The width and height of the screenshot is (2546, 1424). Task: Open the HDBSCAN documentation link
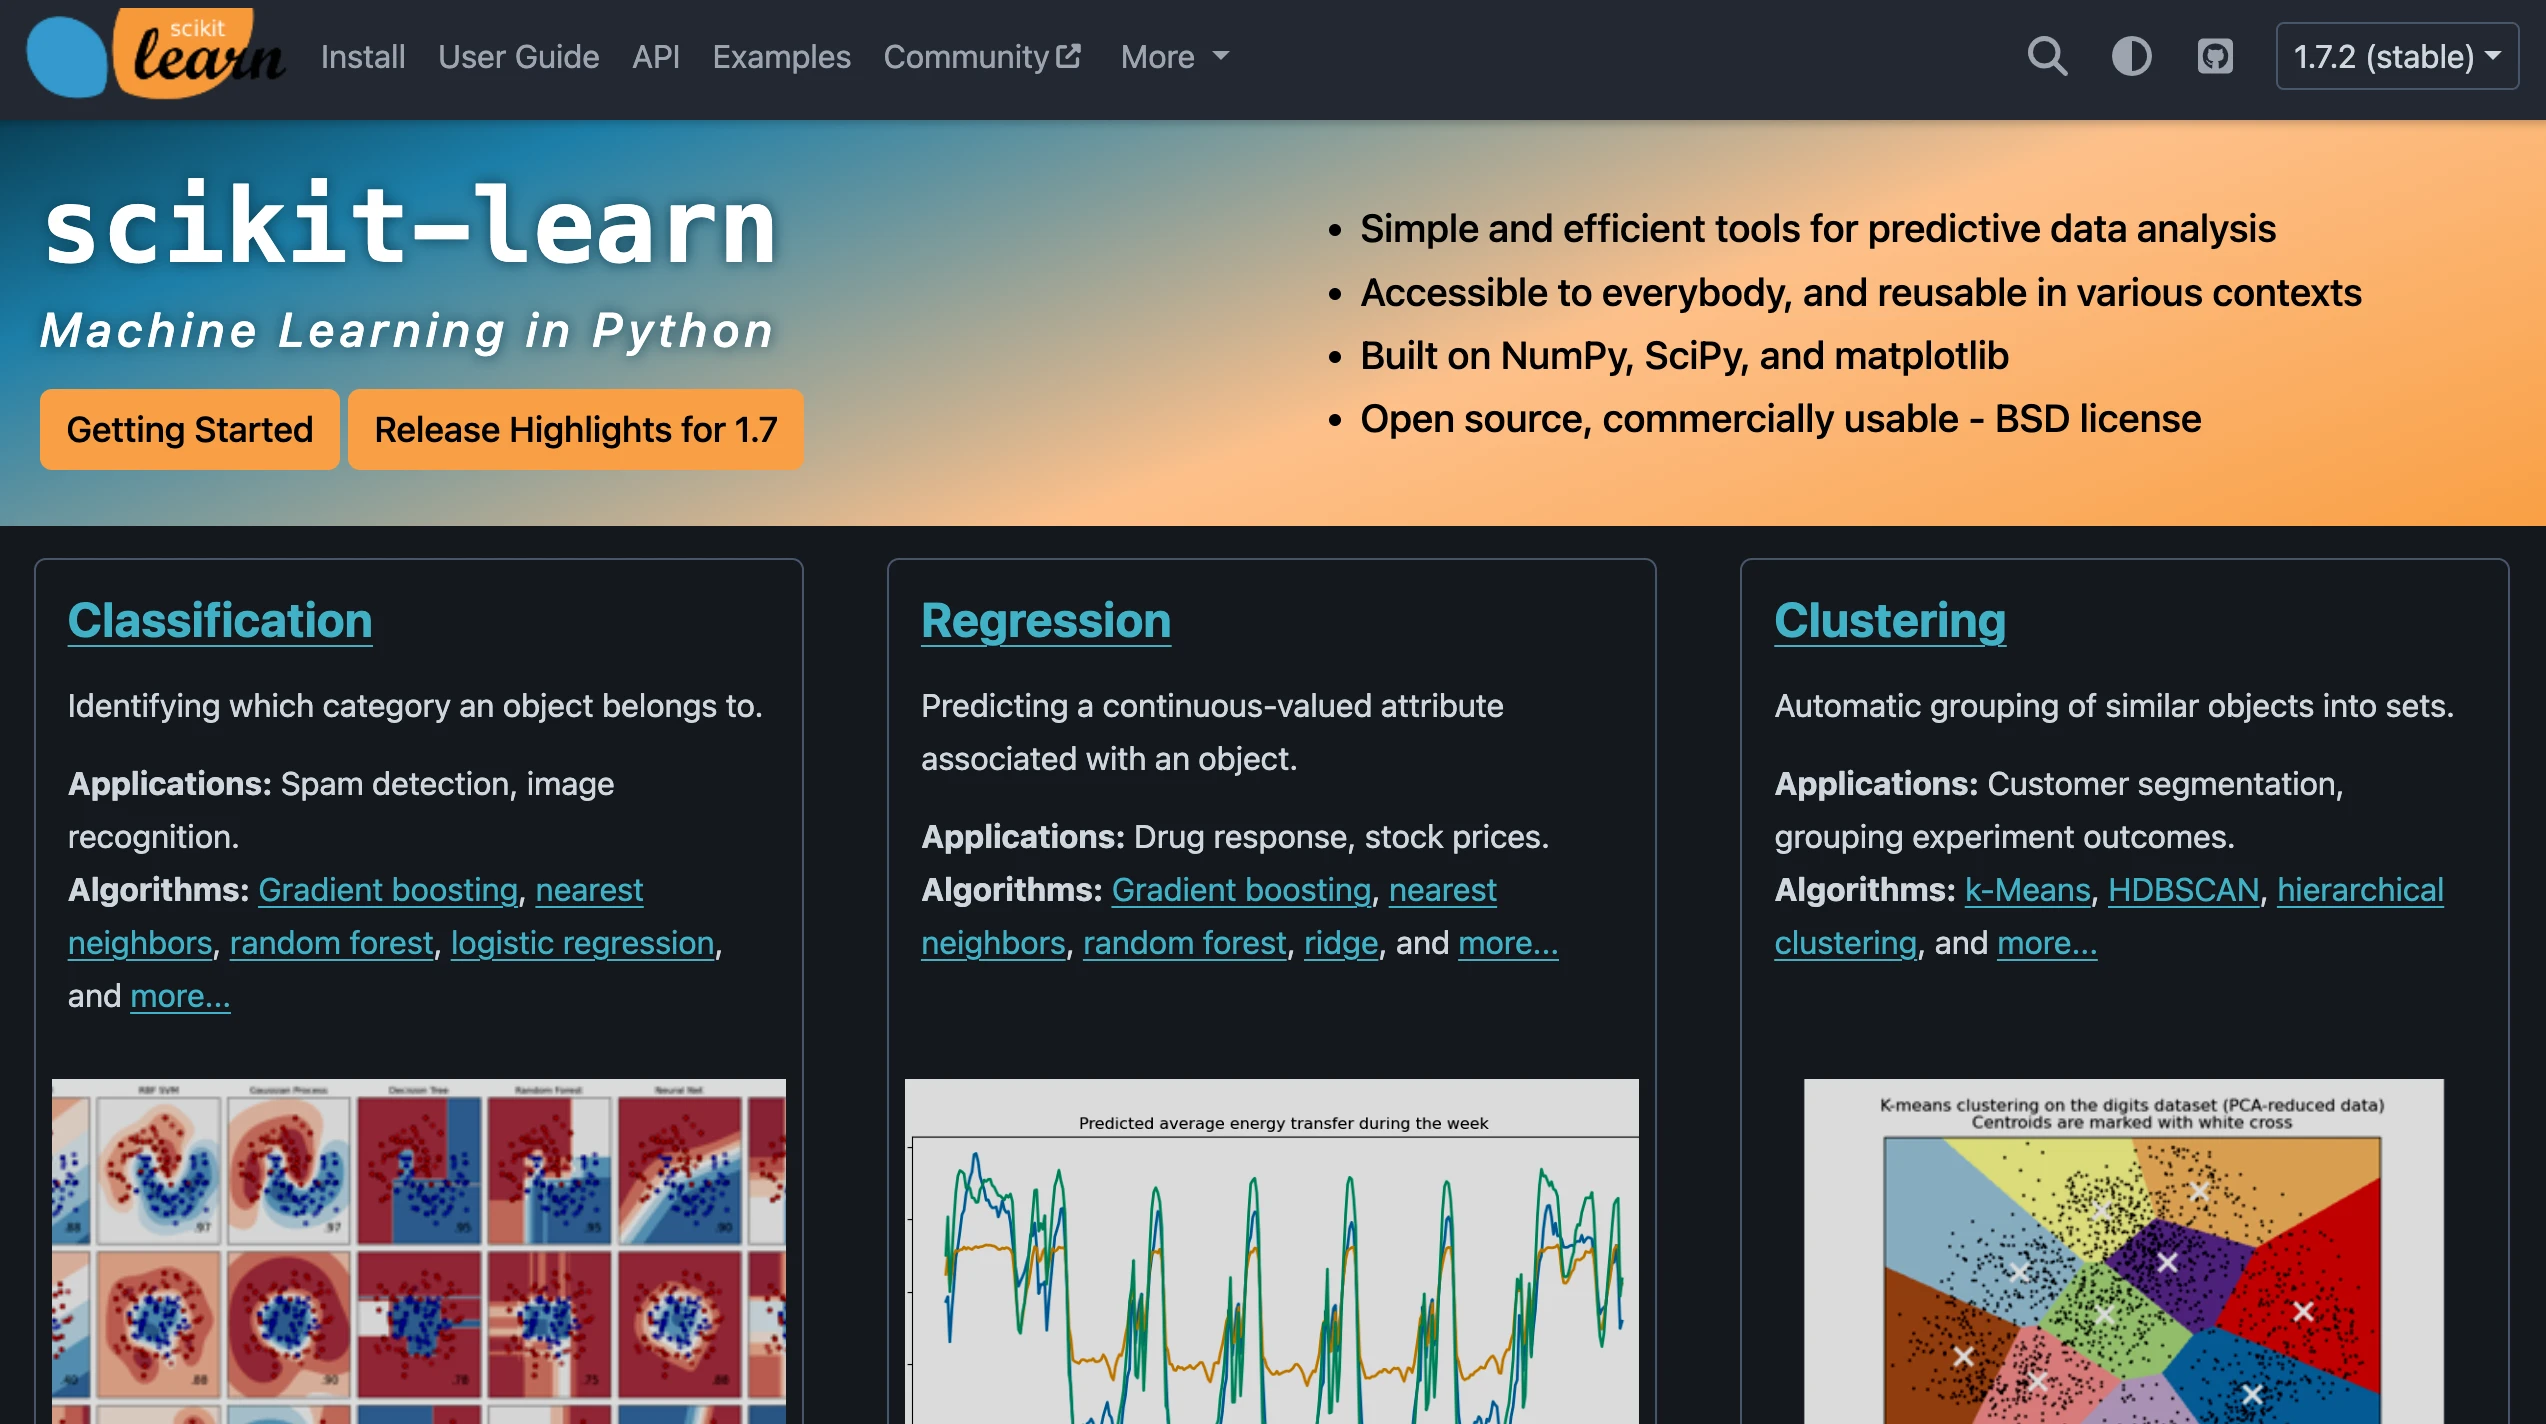click(2183, 889)
